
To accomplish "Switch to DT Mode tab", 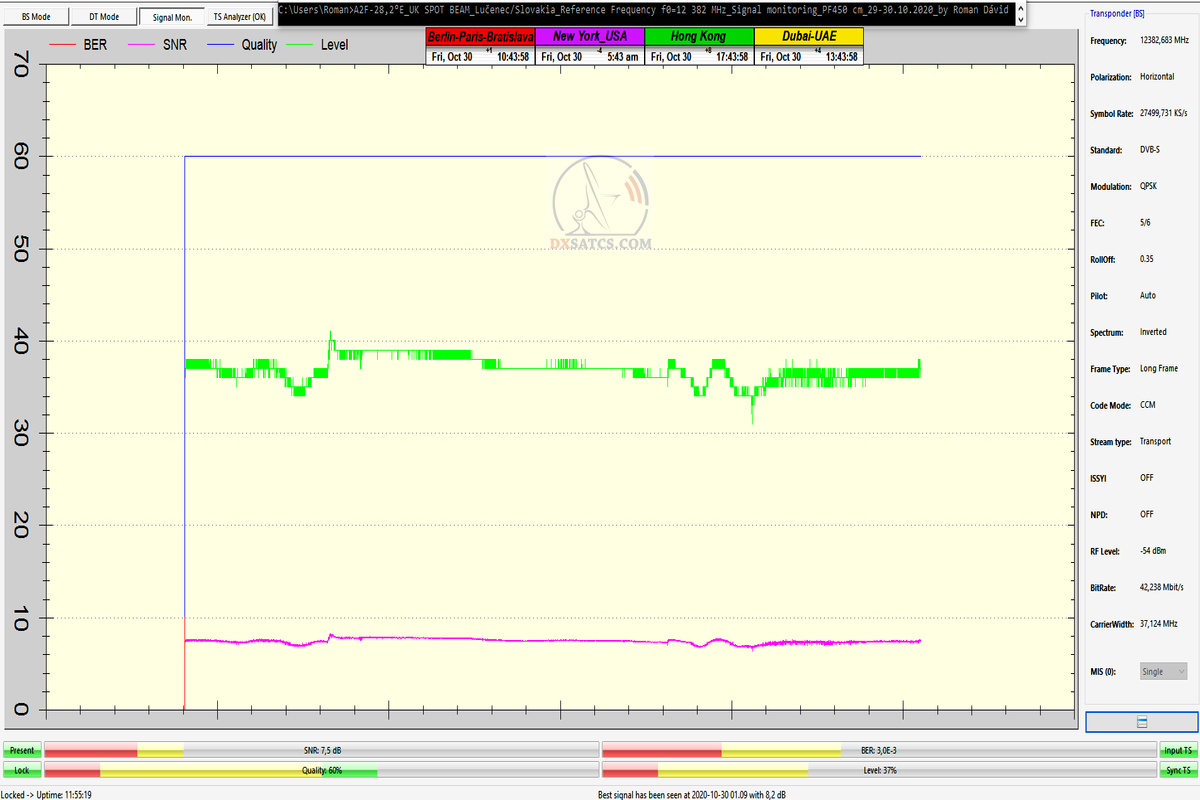I will tap(103, 17).
